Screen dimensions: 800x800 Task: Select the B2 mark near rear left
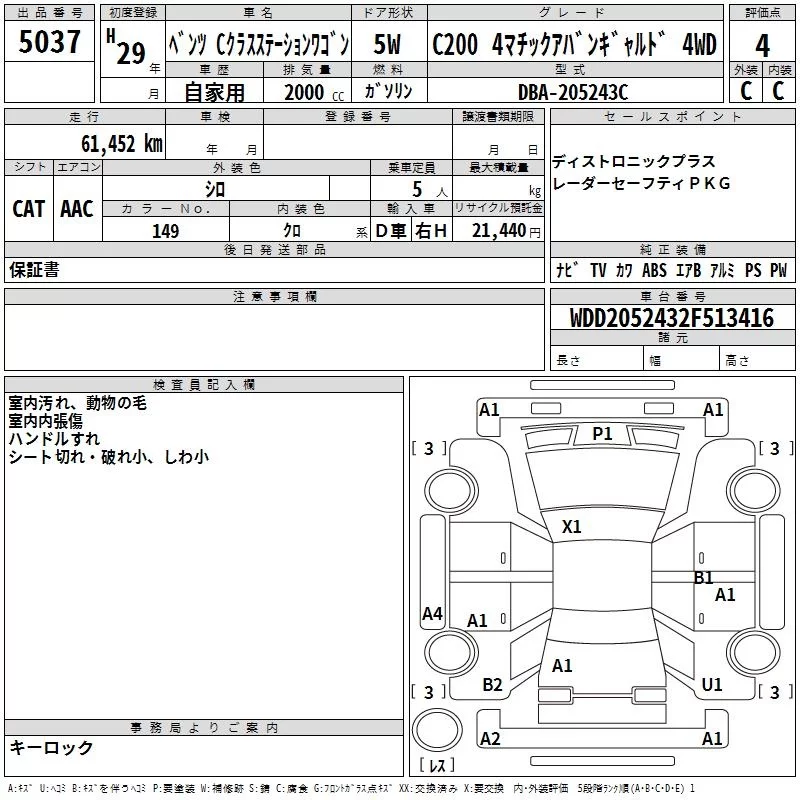point(492,685)
